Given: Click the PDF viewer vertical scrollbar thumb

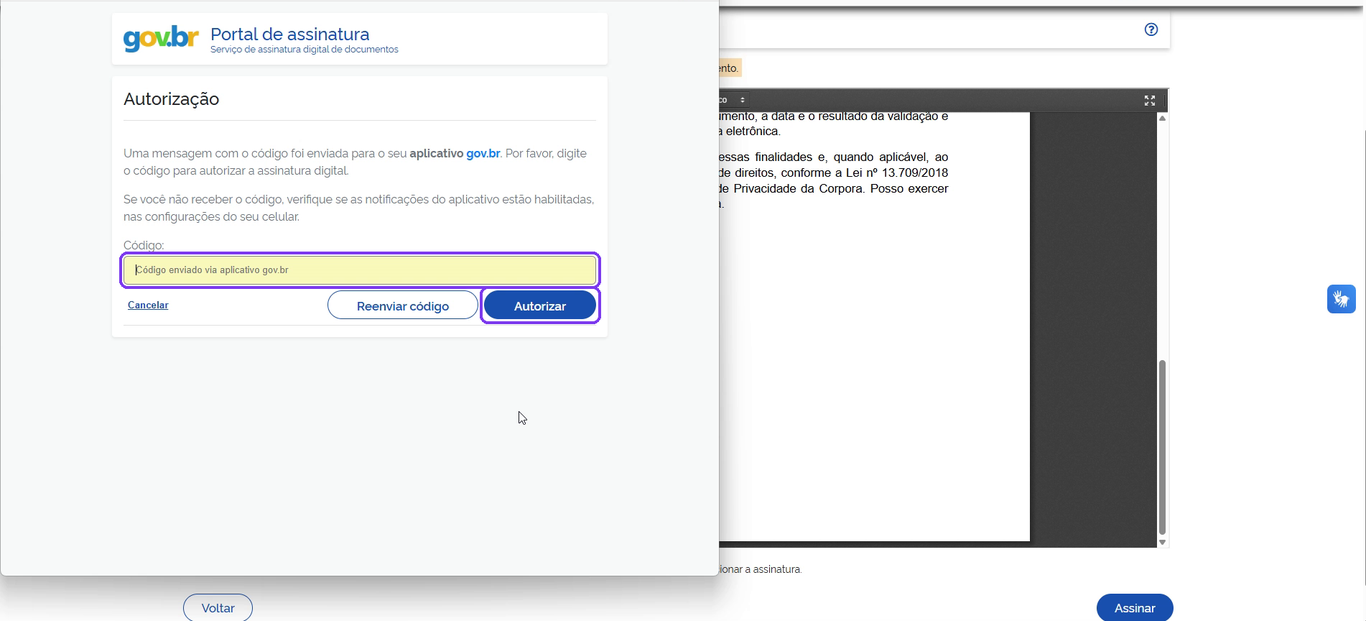Looking at the screenshot, I should (1162, 447).
